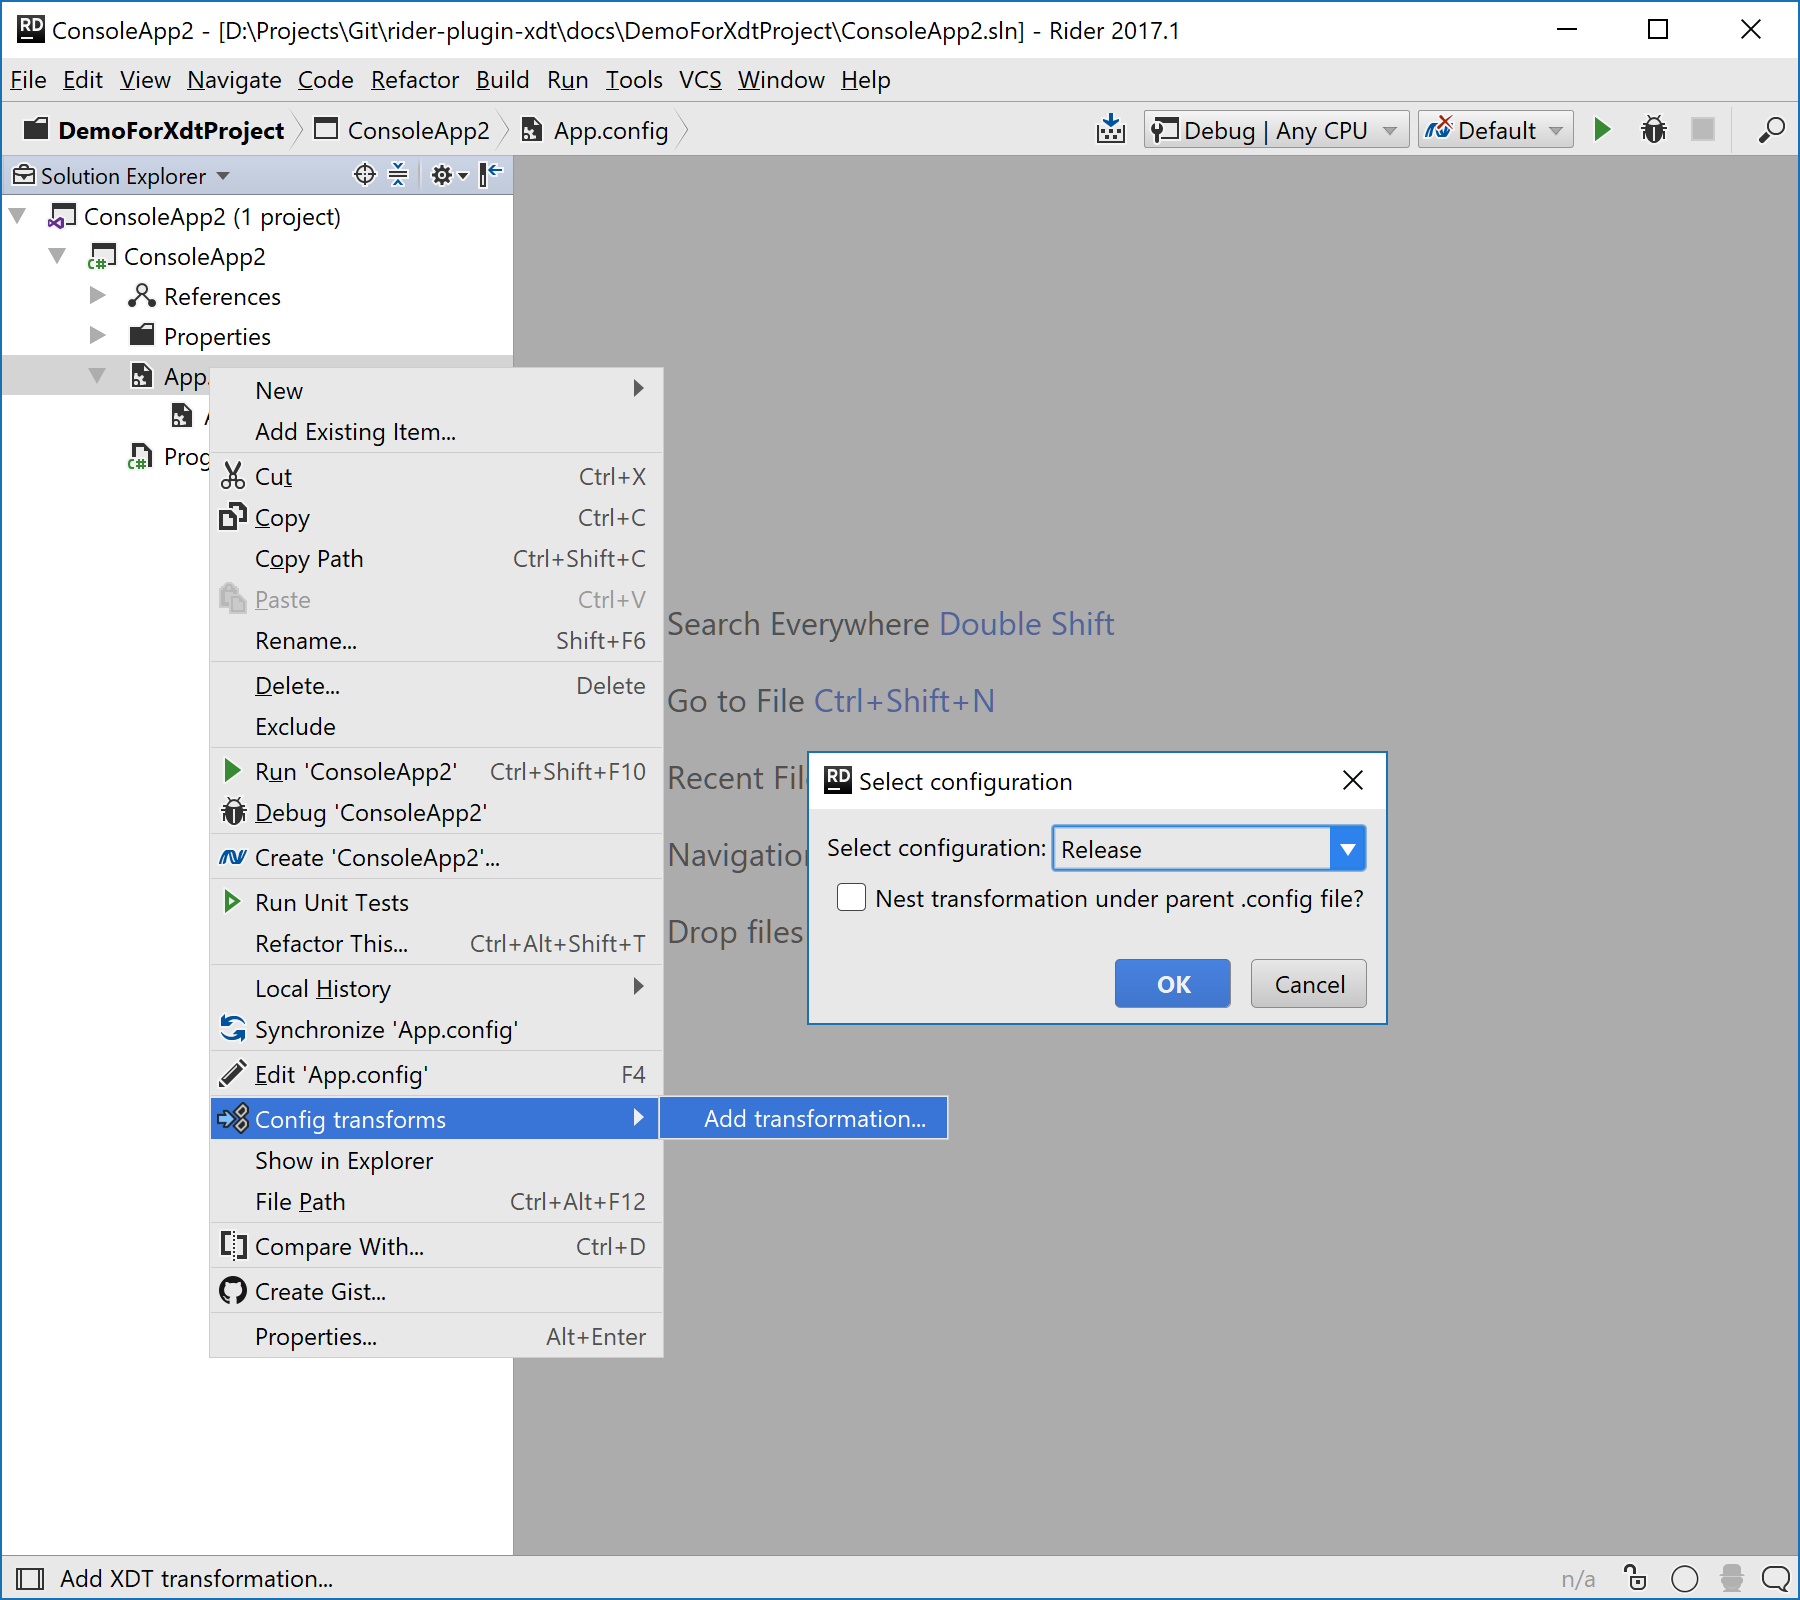1800x1600 pixels.
Task: Choose Show in Explorer
Action: [436, 1161]
